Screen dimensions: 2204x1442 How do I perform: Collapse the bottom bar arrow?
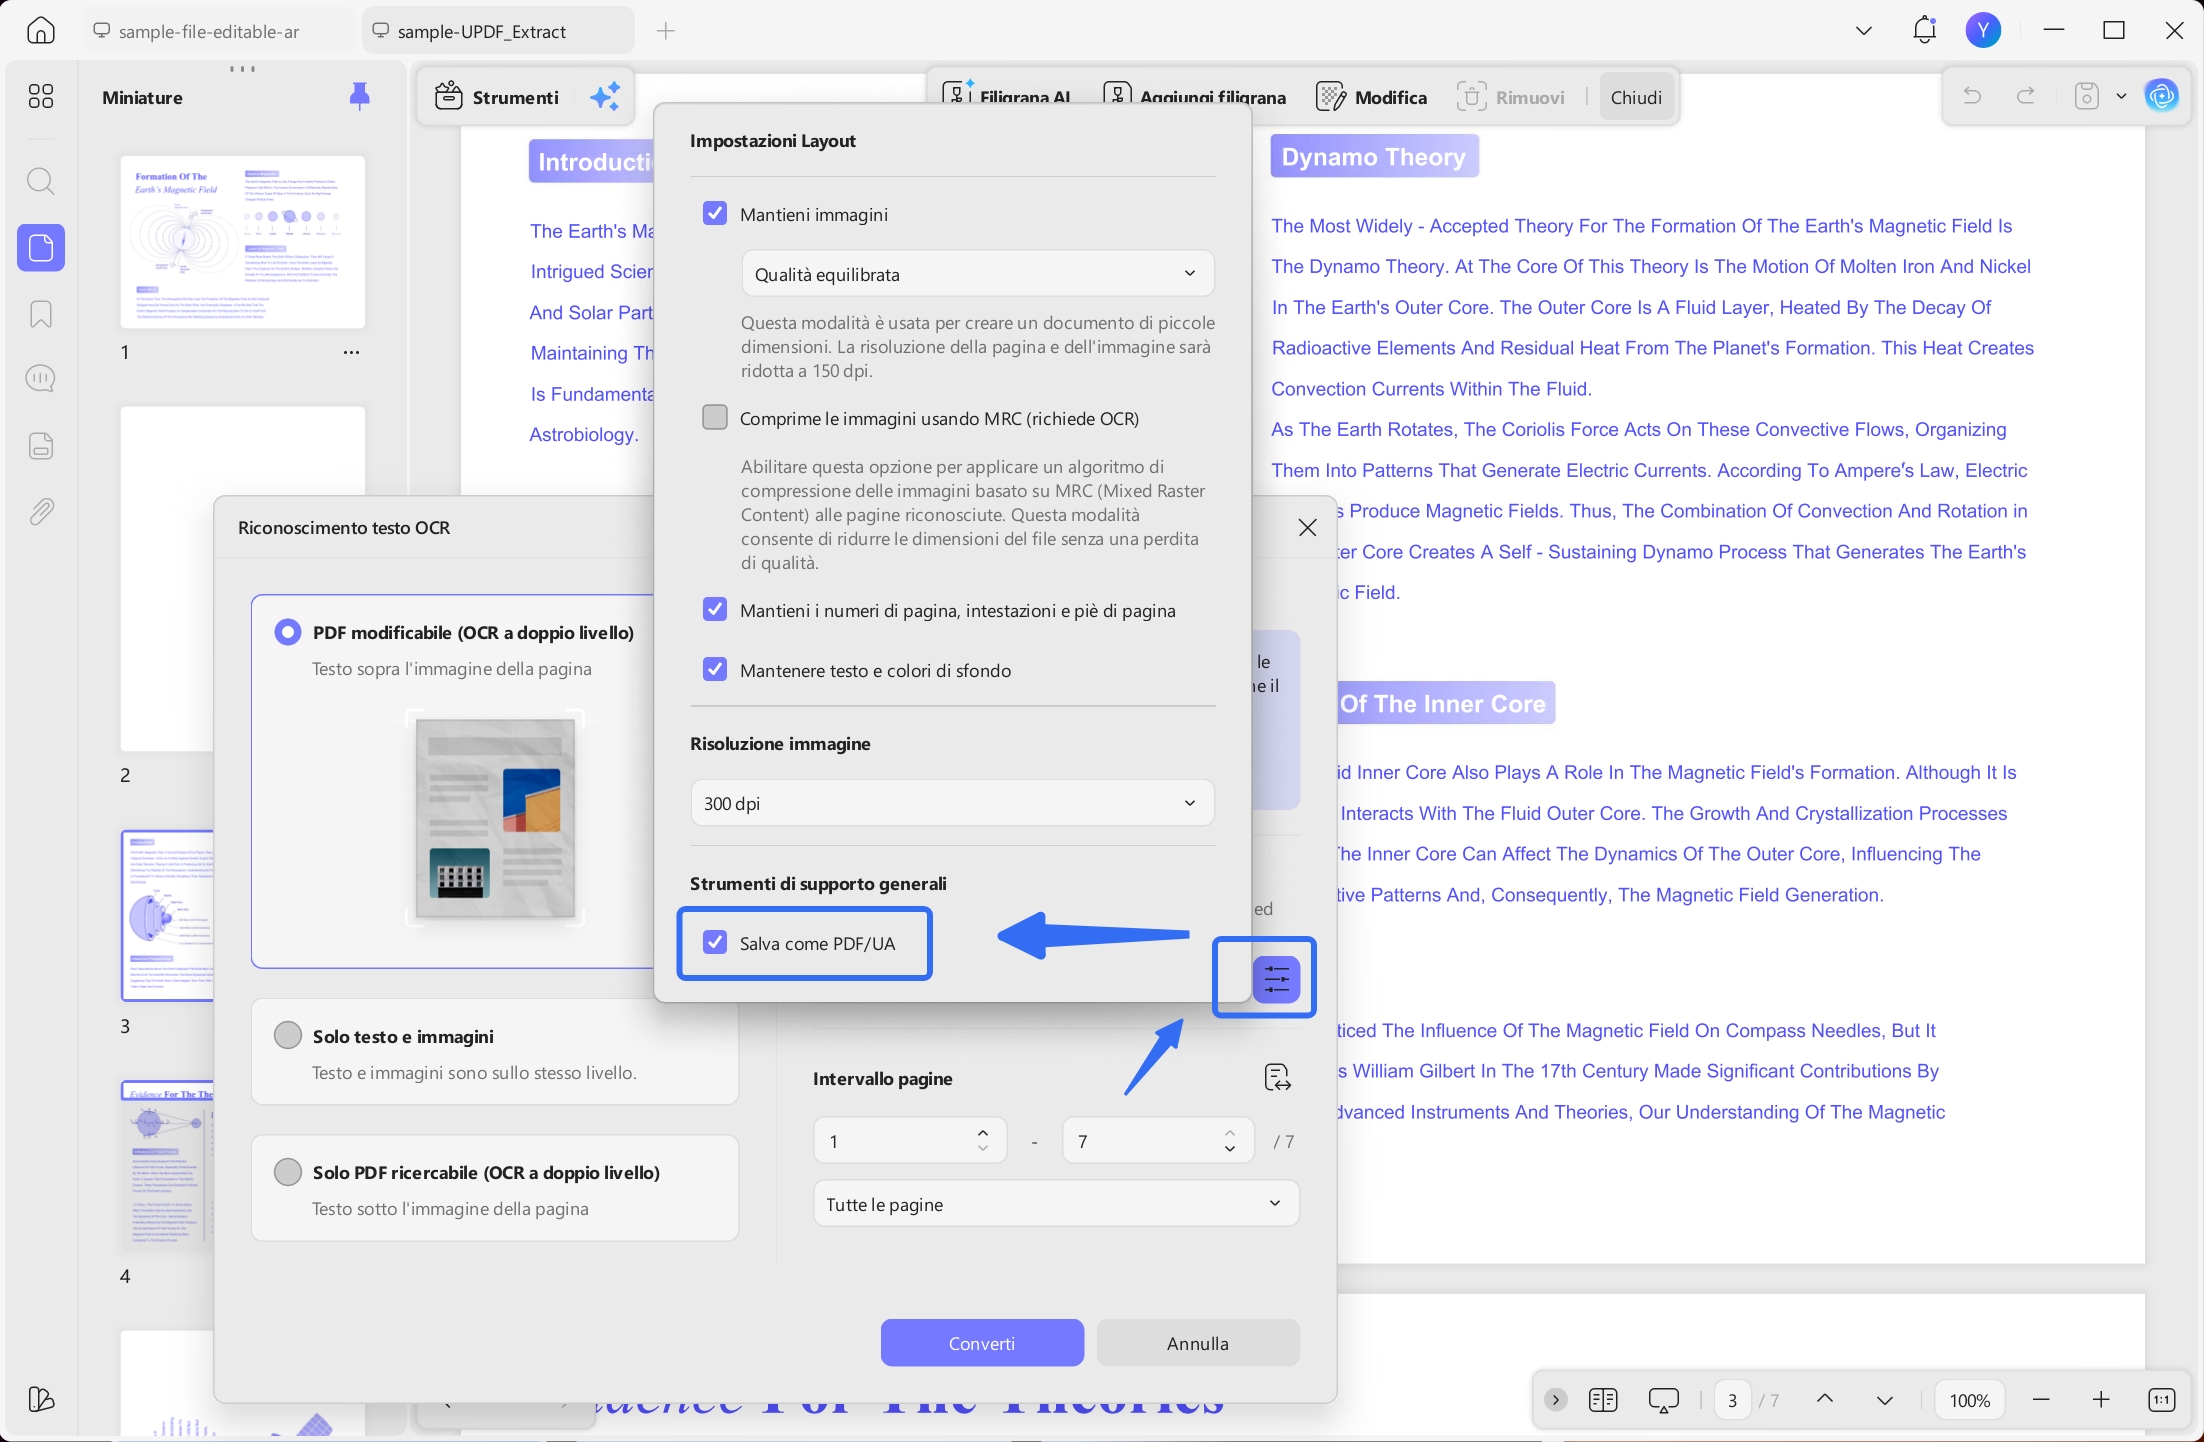coord(1556,1400)
